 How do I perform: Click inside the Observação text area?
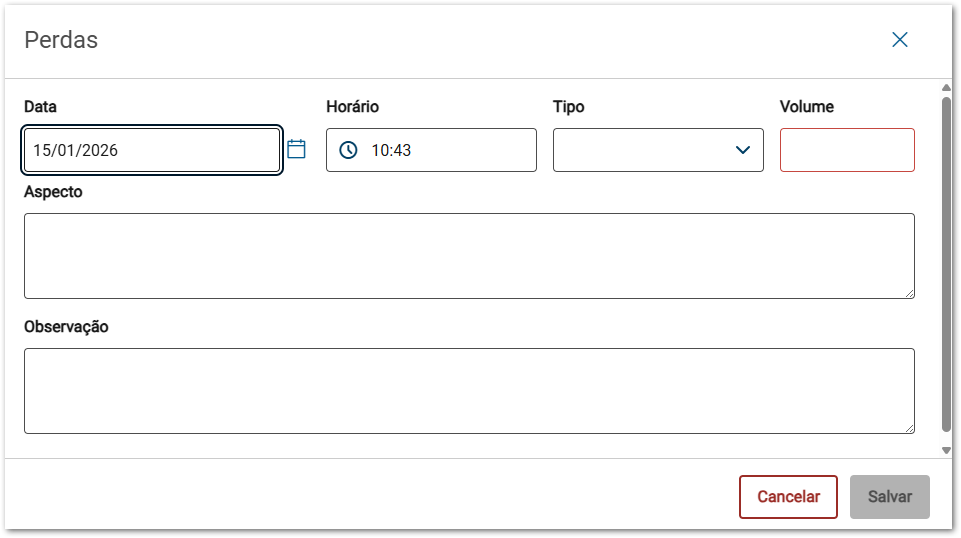pyautogui.click(x=468, y=390)
